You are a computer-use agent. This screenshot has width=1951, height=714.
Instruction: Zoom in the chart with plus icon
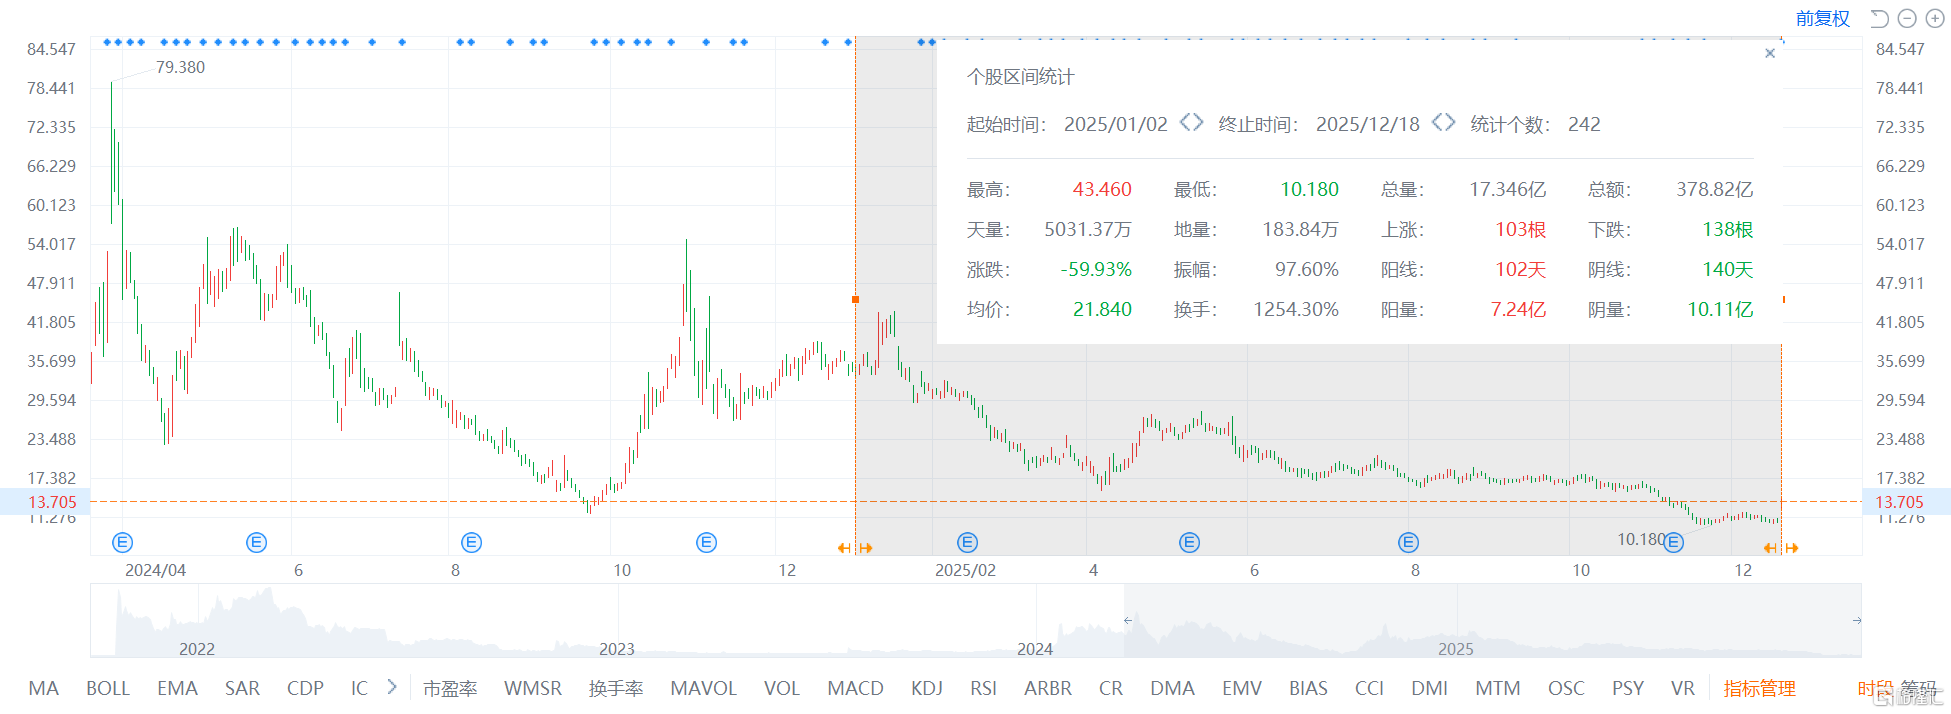(x=1935, y=19)
